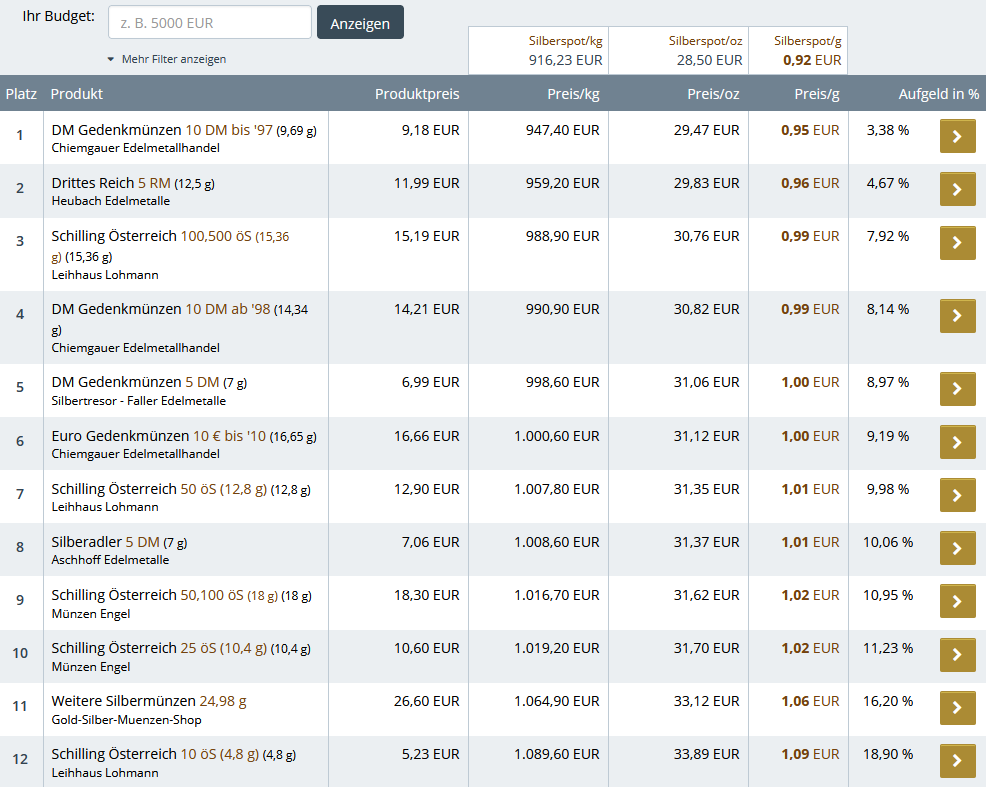Sort by Aufgeld in % column header
Viewport: 986px width, 787px height.
coord(938,94)
